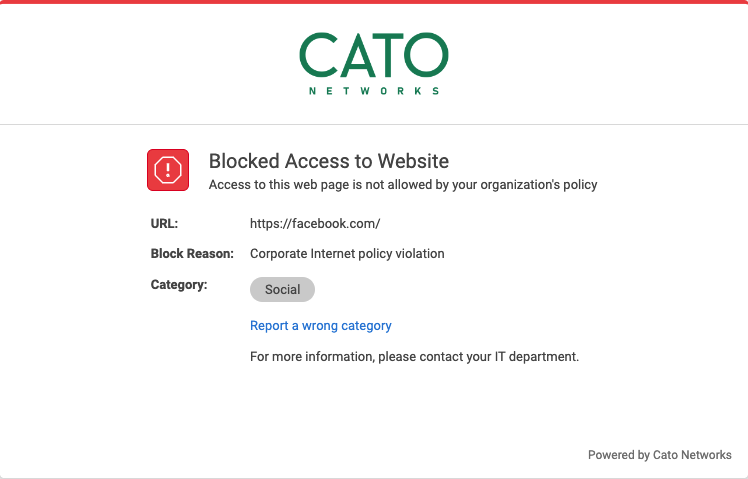Click the NETWORKS tagline under the logo
748x479 pixels.
(374, 91)
